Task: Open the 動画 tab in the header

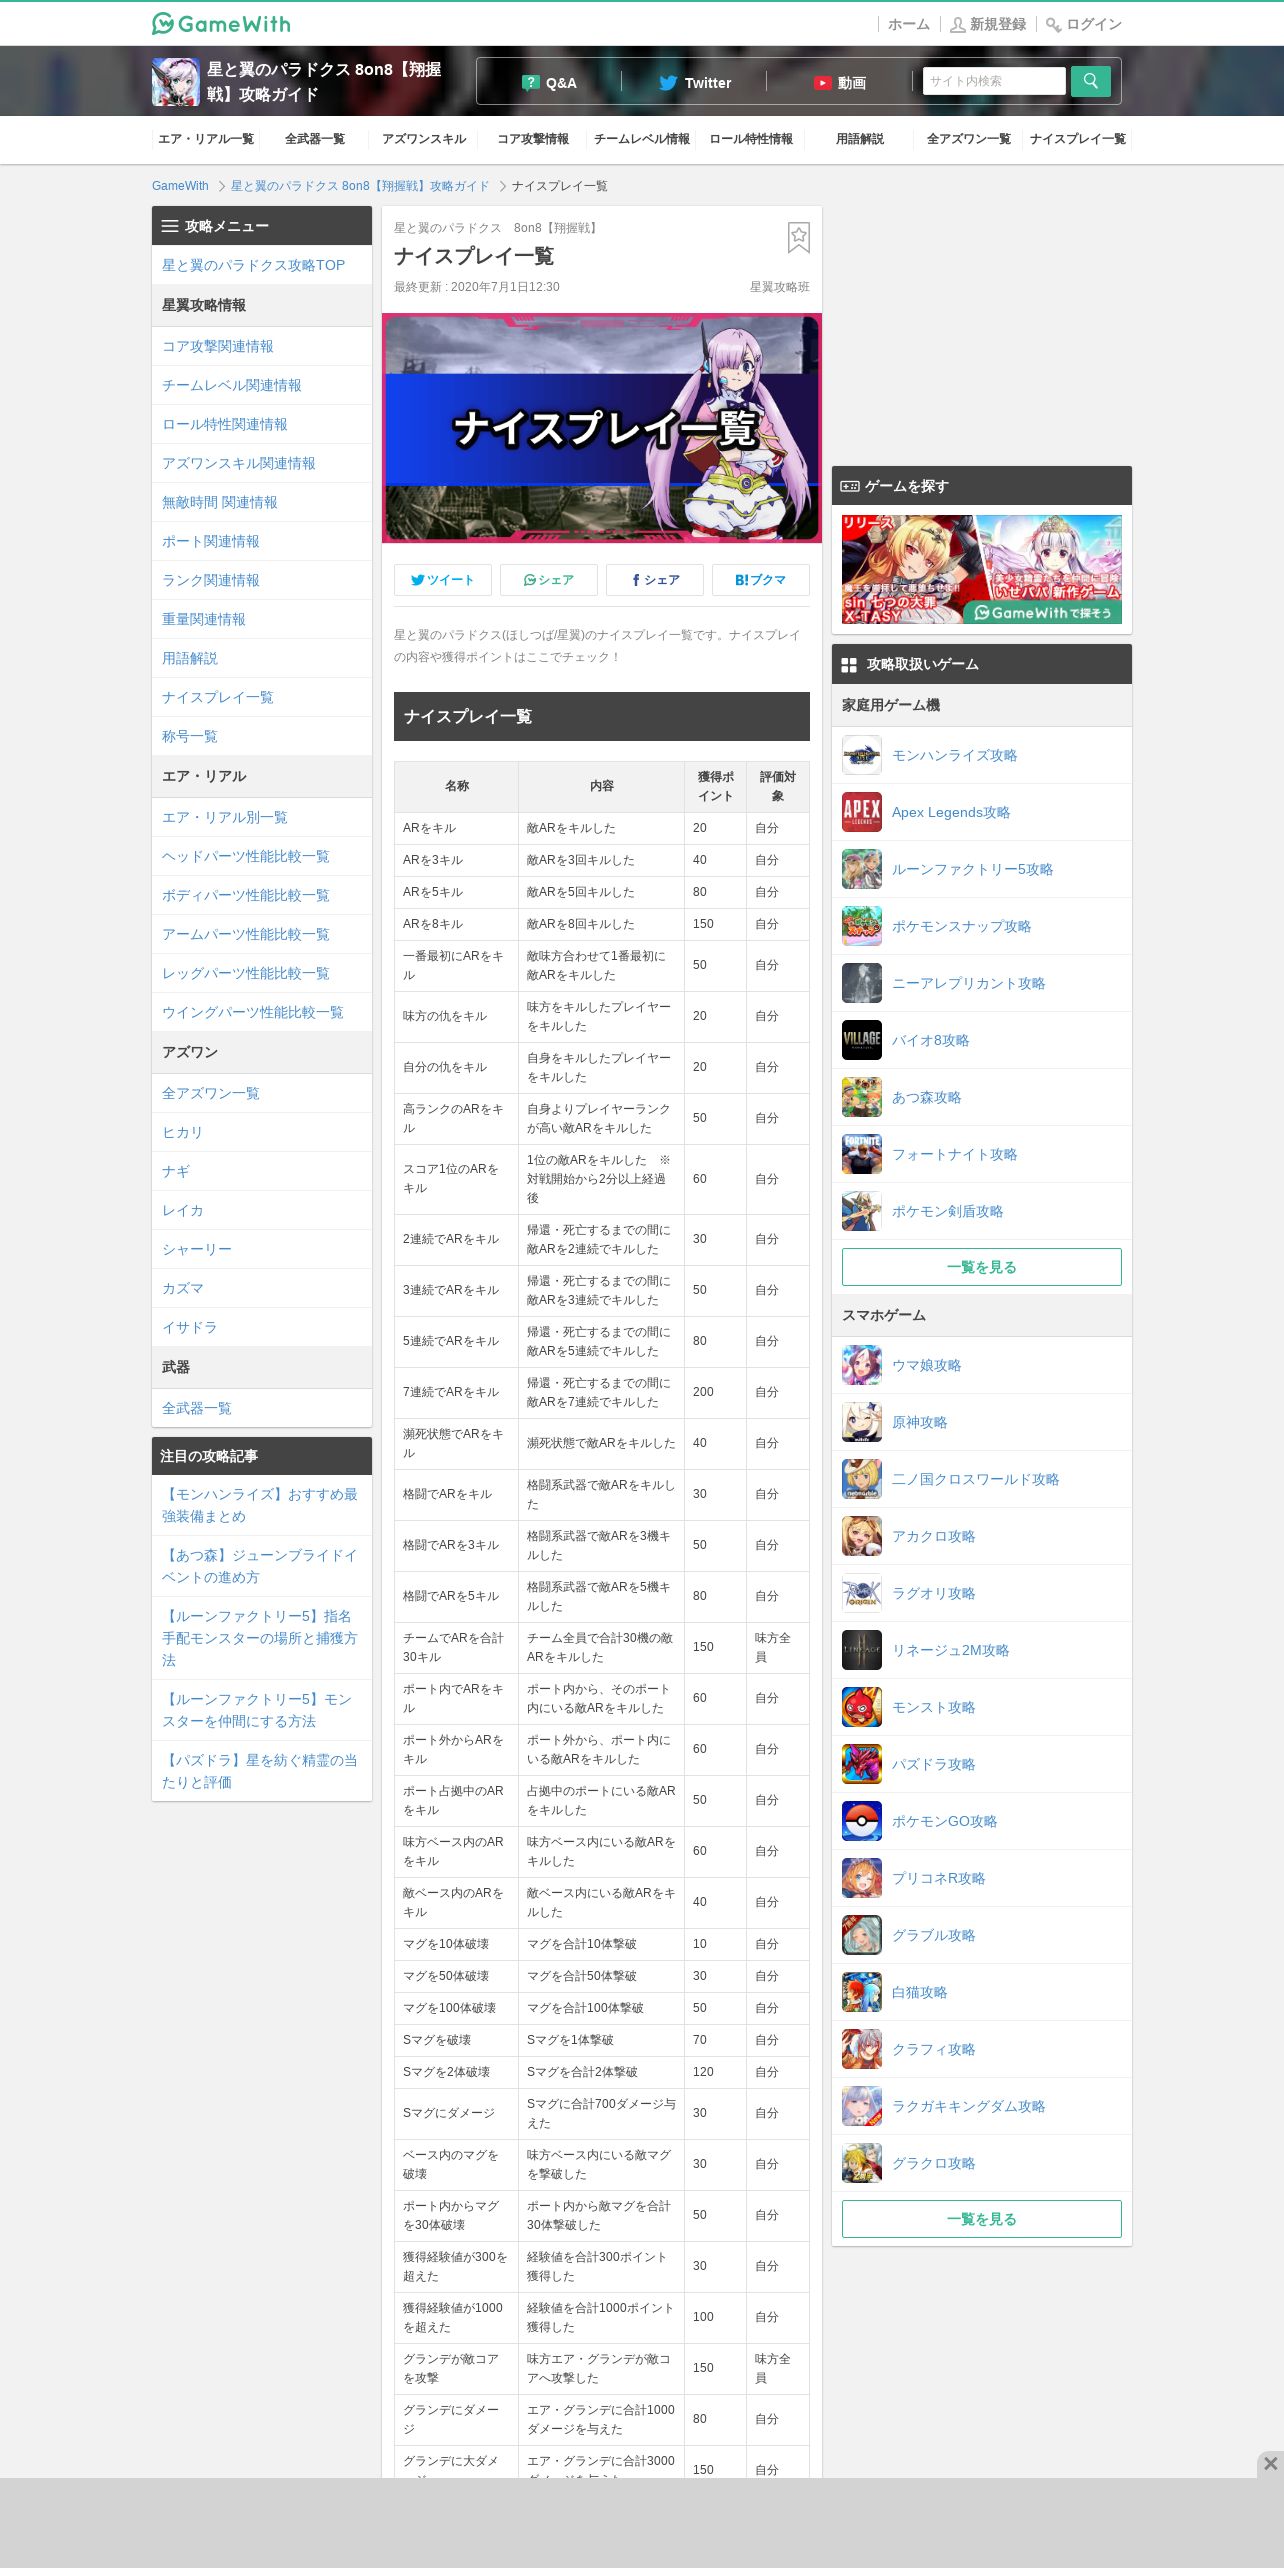Action: (x=839, y=83)
